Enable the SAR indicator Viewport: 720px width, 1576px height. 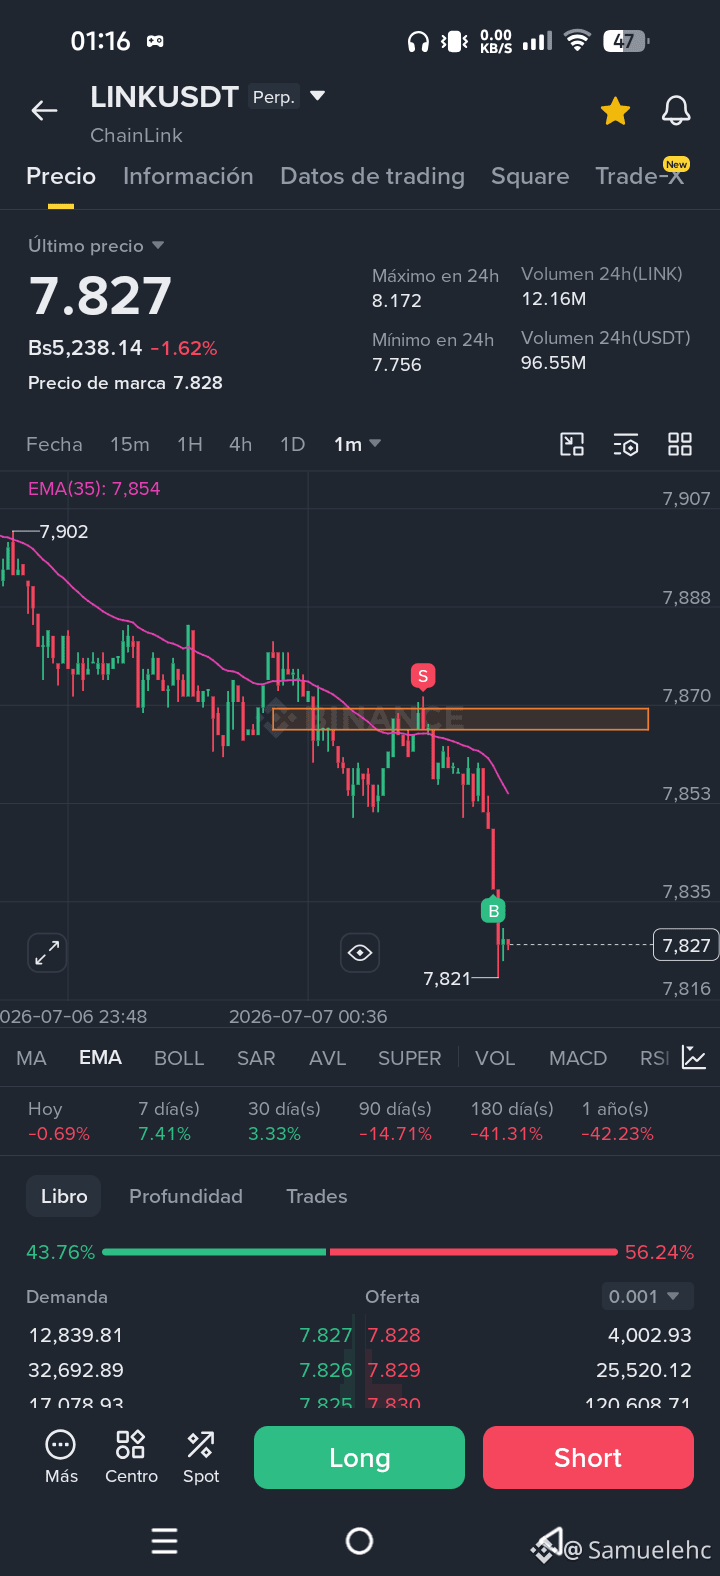256,1058
